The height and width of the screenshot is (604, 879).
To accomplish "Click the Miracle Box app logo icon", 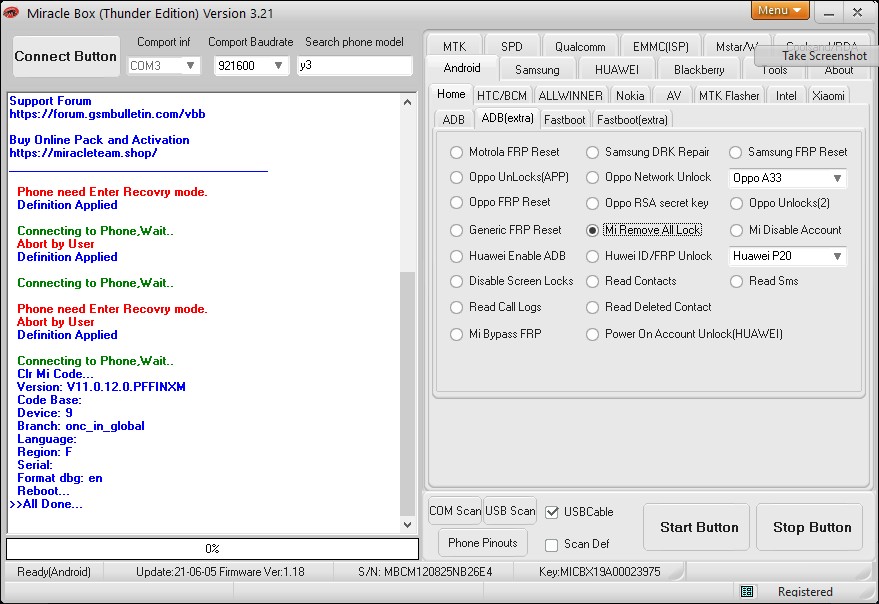I will (x=11, y=12).
